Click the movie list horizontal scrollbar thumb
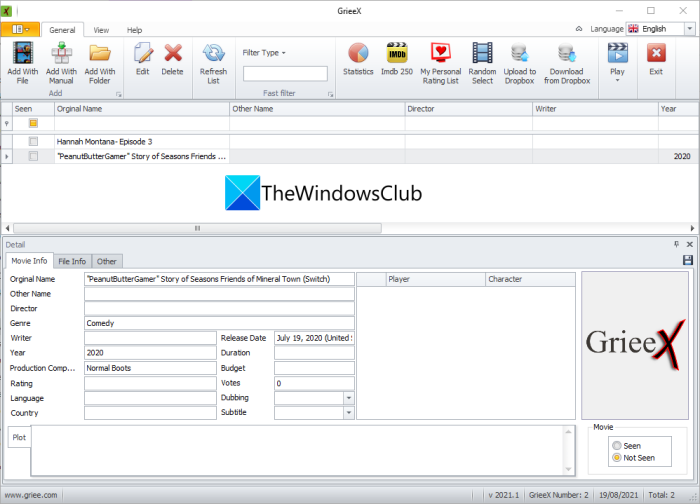This screenshot has width=700, height=504. pyautogui.click(x=197, y=228)
